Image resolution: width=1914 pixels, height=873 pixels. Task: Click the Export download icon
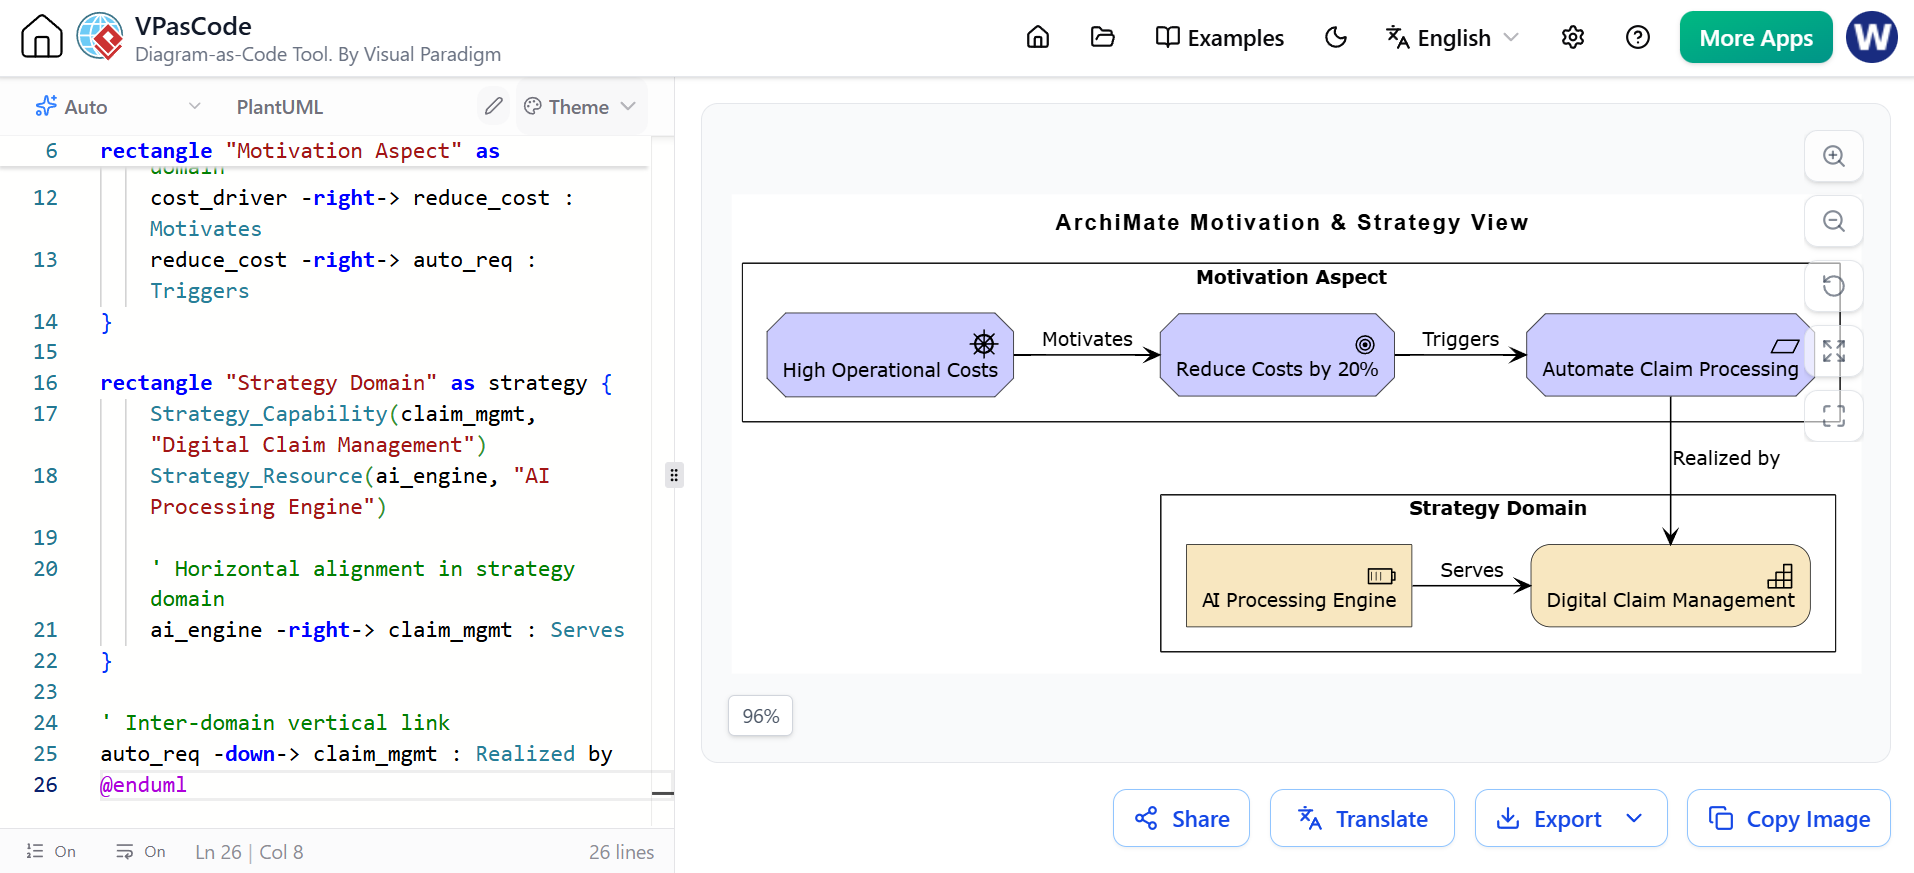click(x=1508, y=818)
